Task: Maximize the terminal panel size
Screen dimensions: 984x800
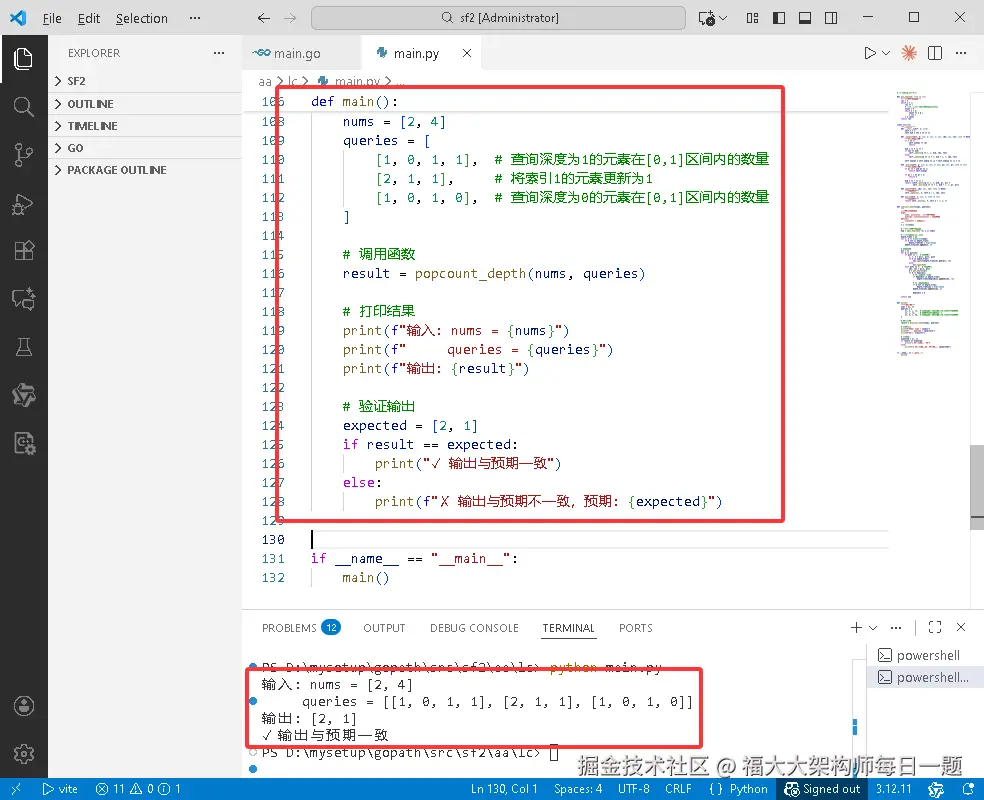Action: [x=934, y=627]
